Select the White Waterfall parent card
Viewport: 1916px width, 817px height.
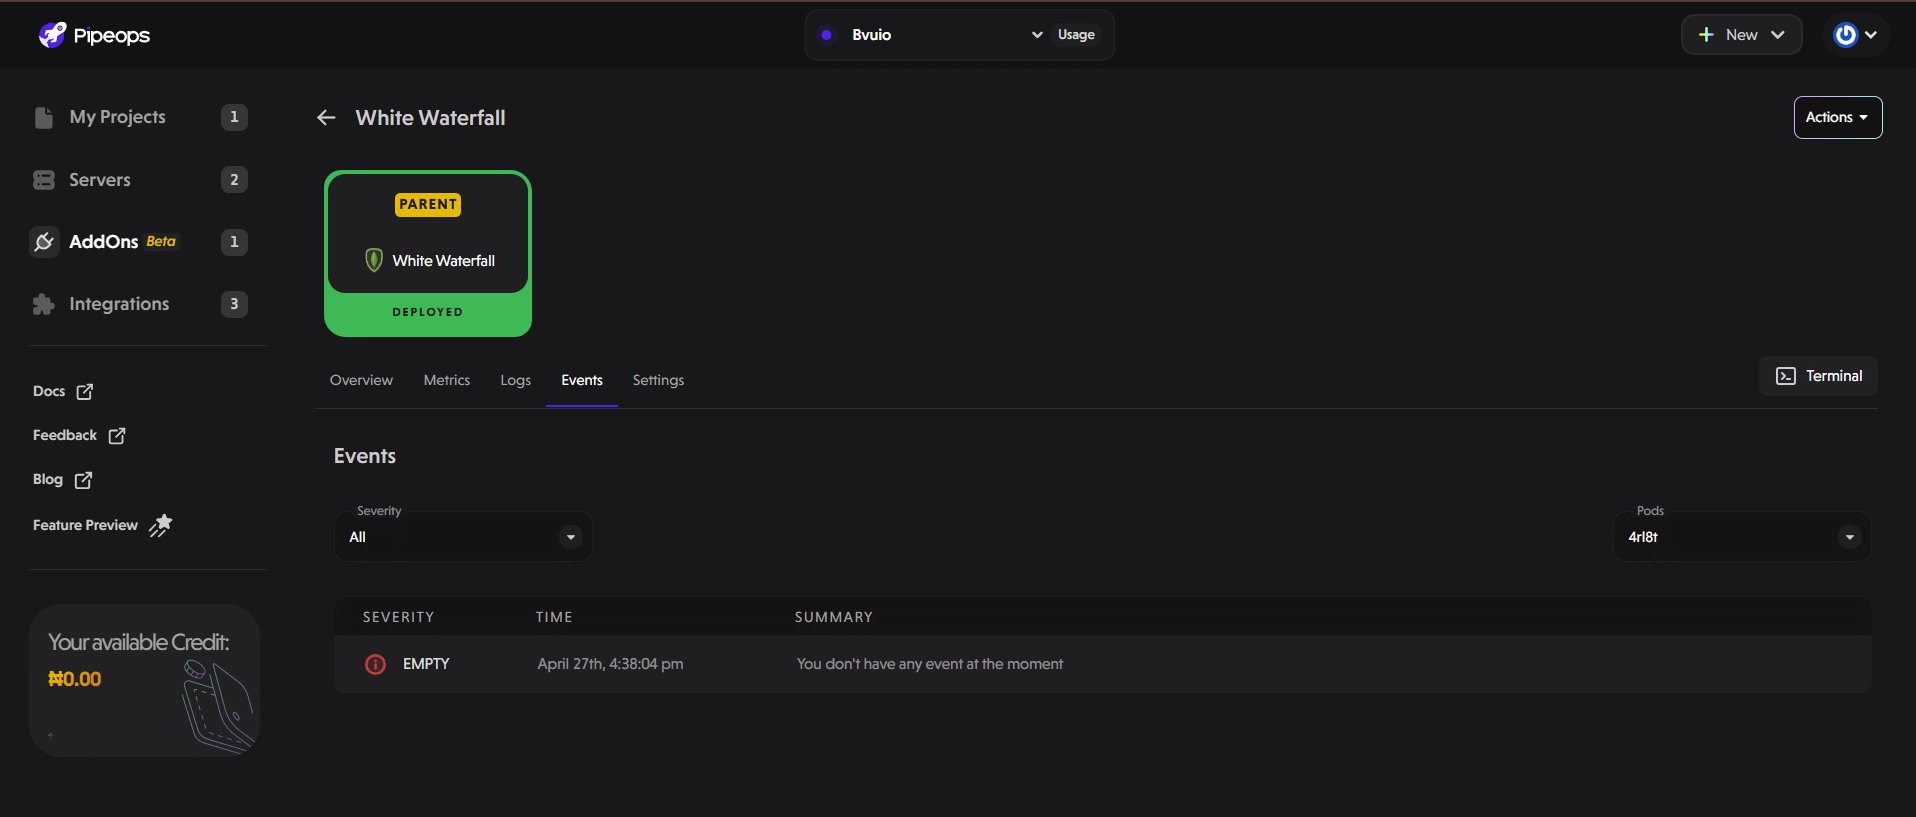428,254
